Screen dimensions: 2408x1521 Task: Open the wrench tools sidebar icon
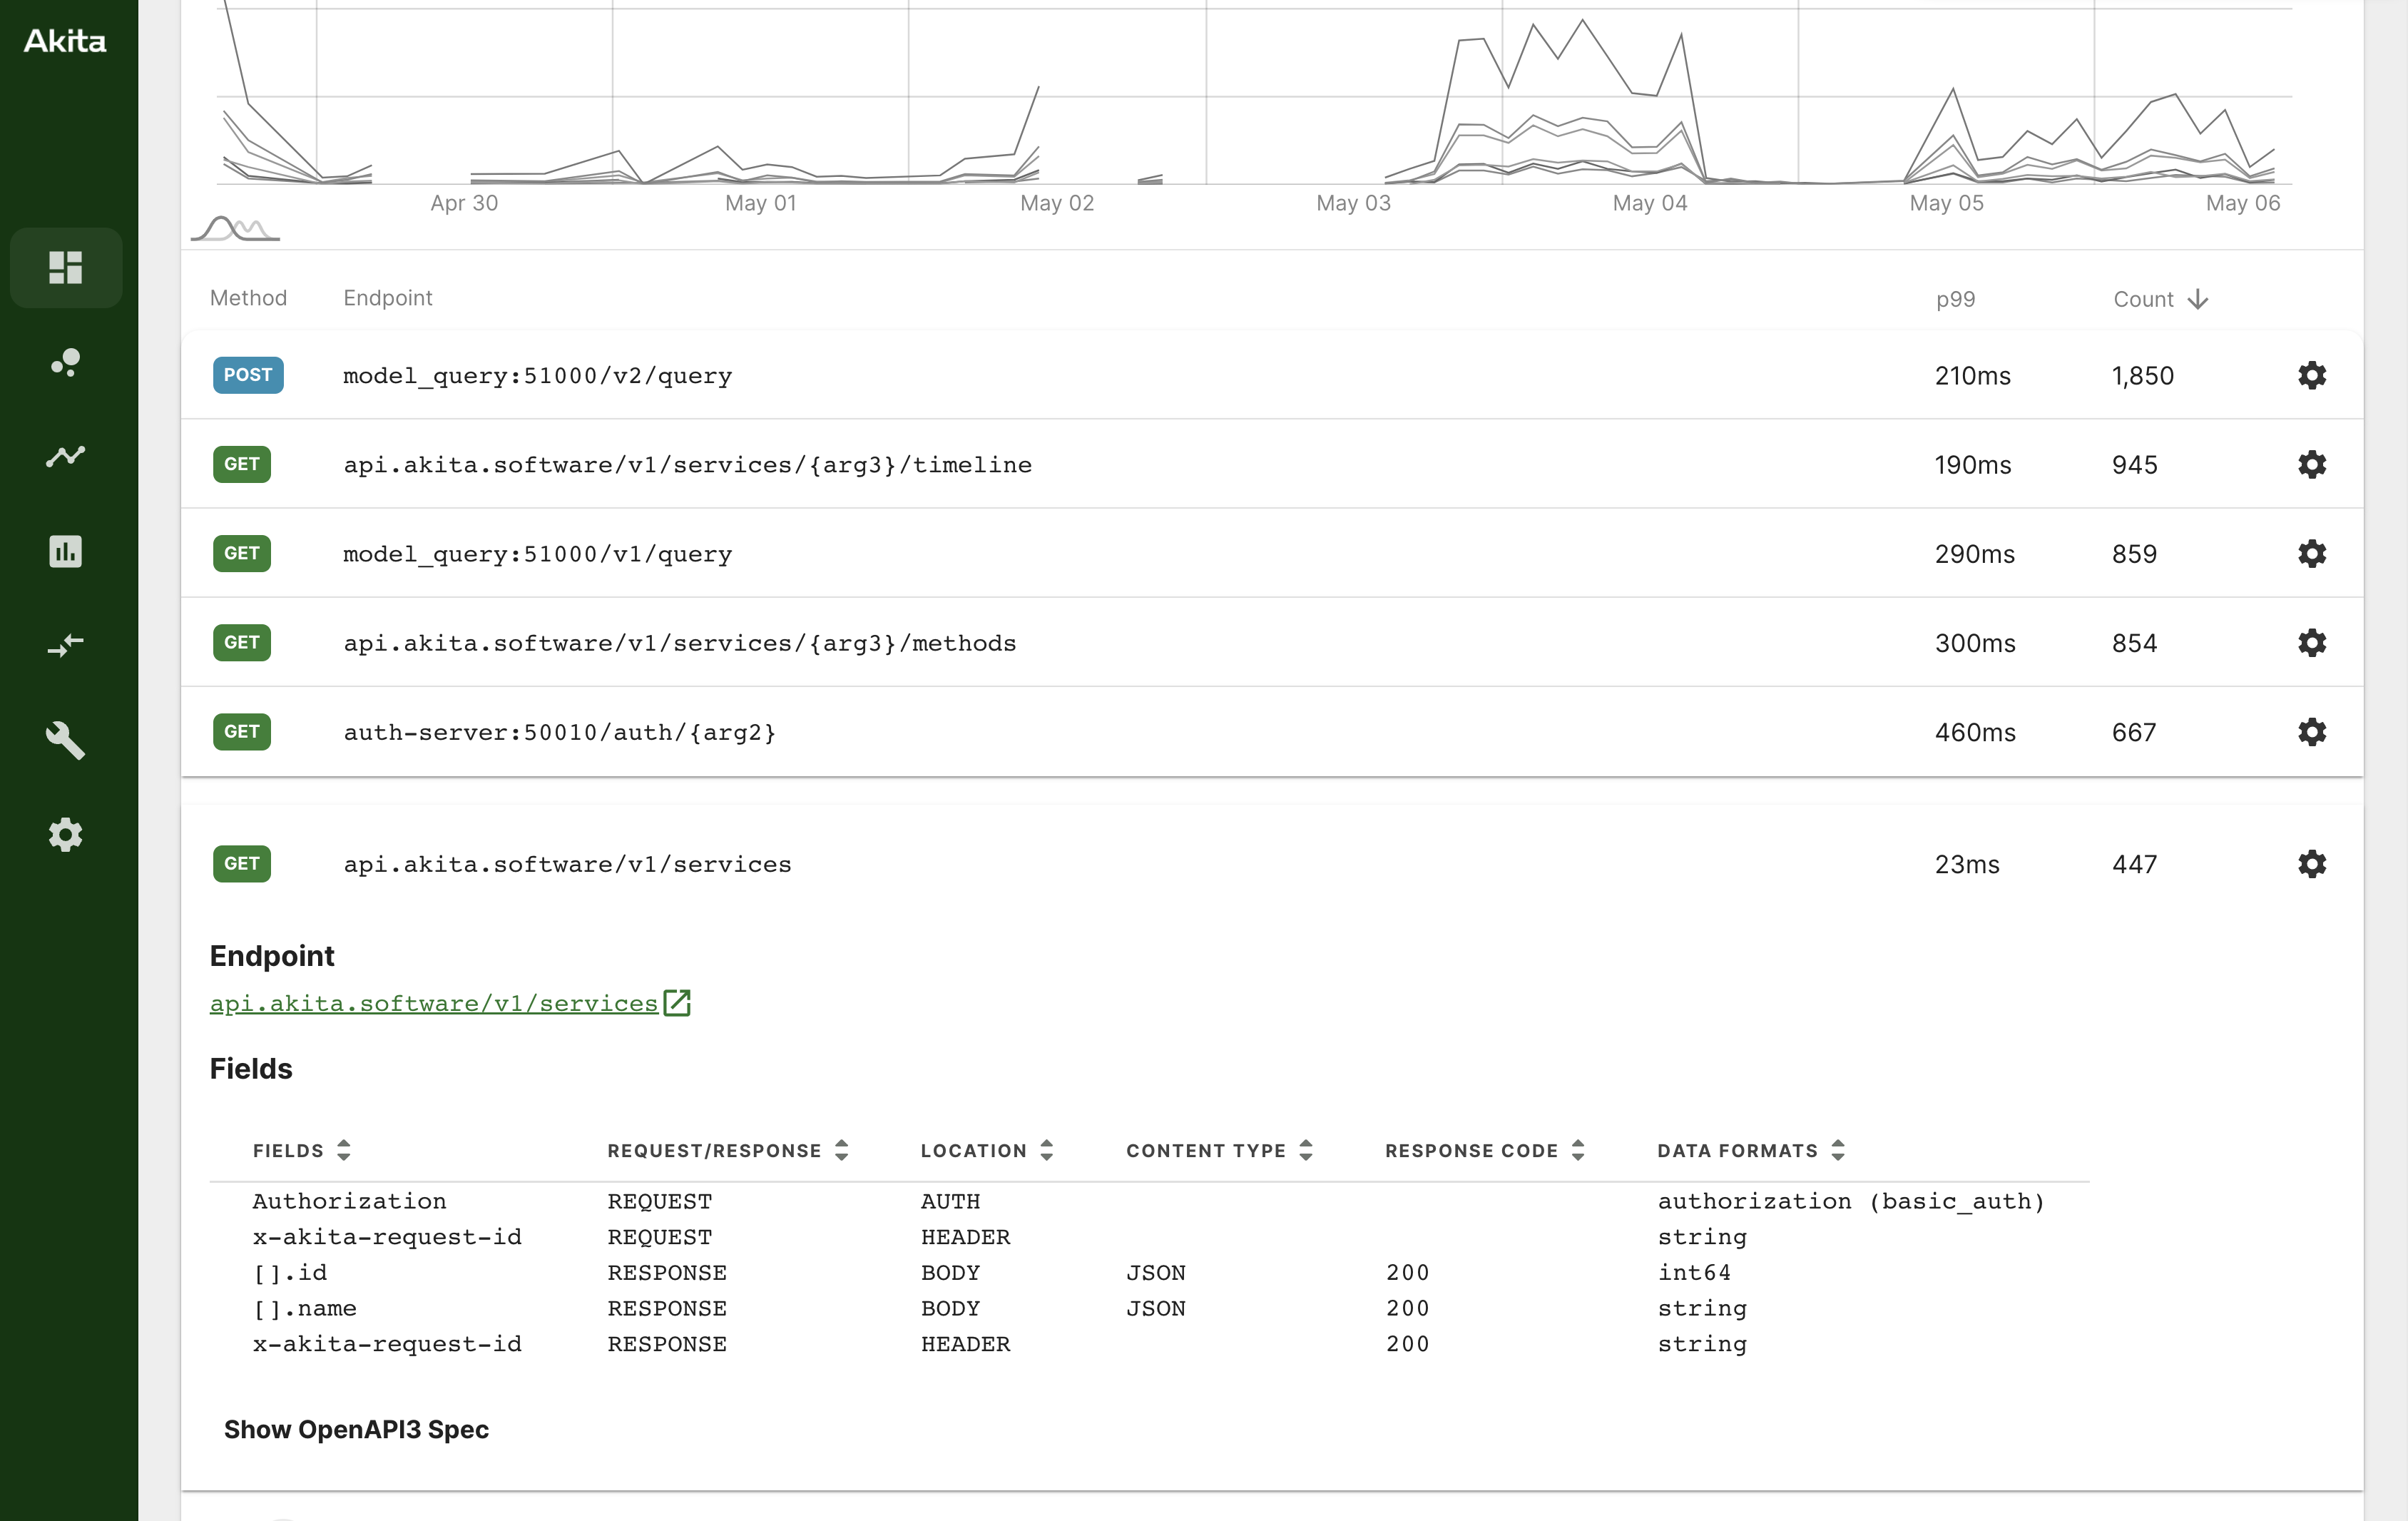(65, 740)
